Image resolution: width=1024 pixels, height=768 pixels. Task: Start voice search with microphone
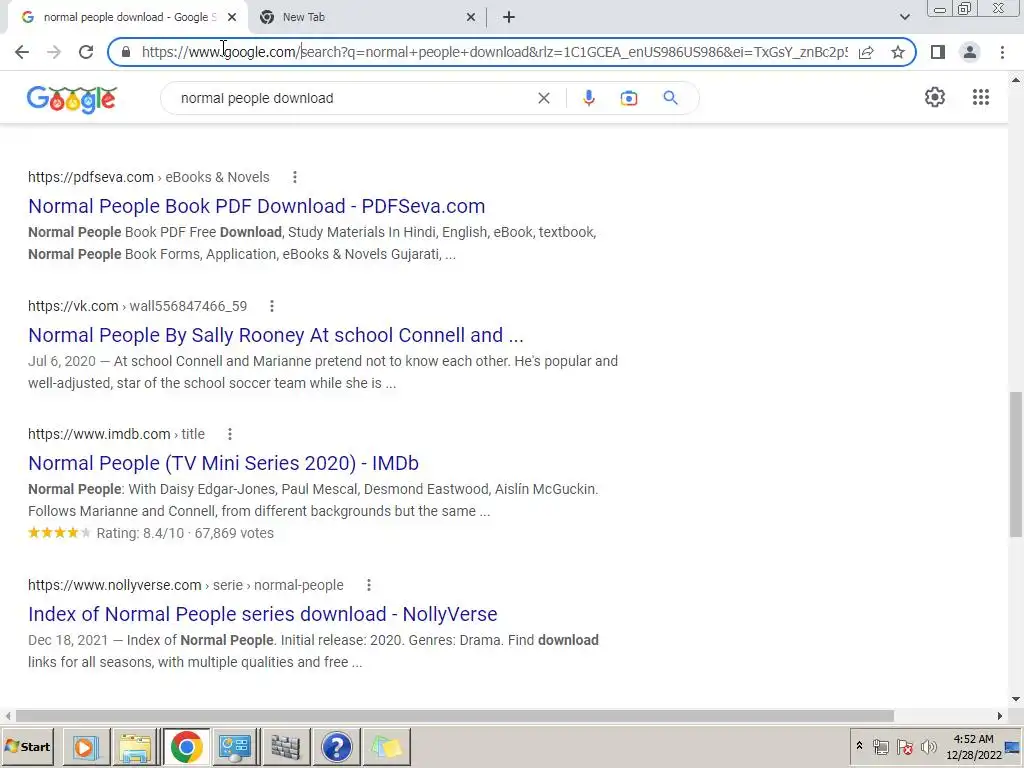[x=588, y=98]
